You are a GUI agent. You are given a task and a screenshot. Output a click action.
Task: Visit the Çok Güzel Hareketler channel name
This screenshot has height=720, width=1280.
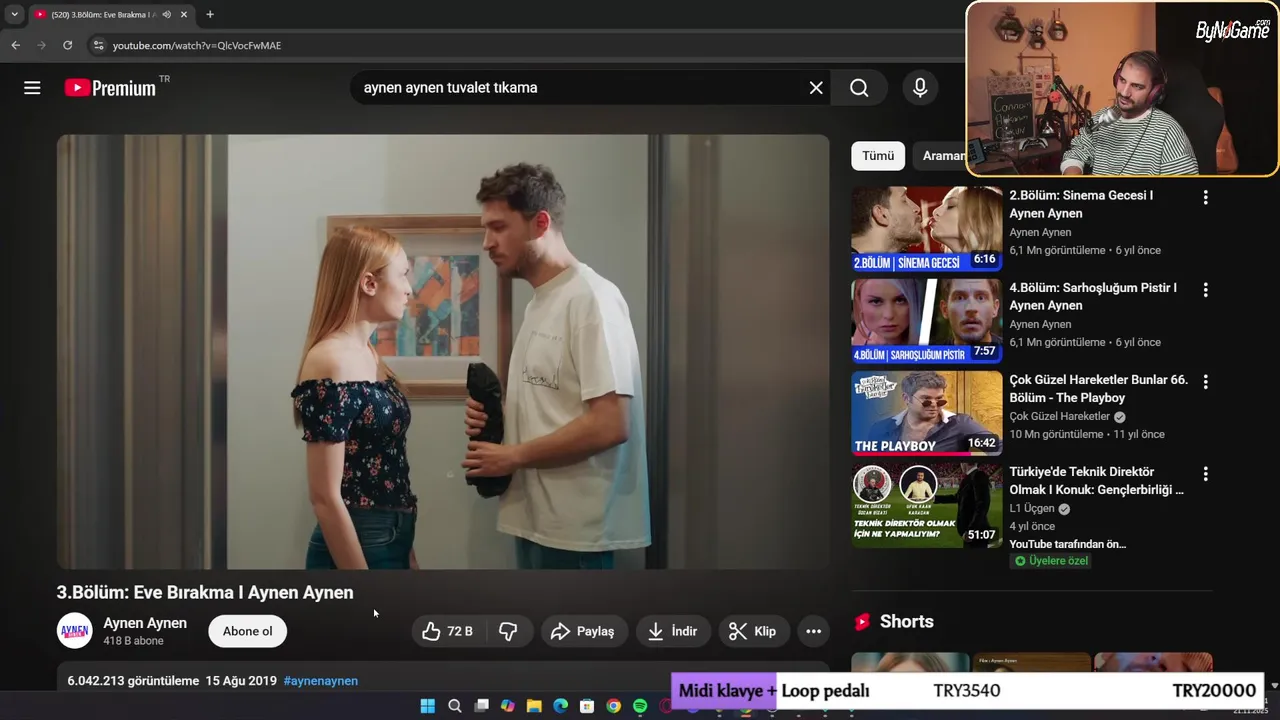(1059, 417)
